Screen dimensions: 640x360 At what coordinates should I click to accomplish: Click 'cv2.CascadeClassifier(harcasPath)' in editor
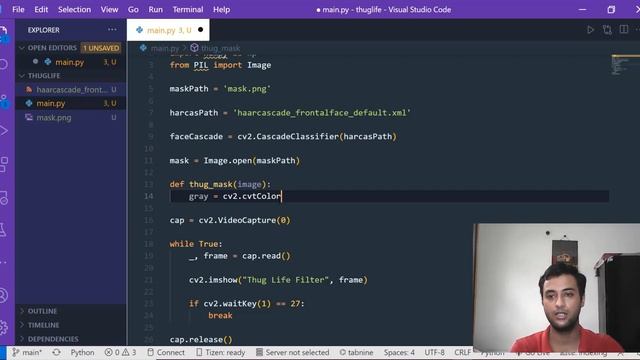tap(317, 137)
